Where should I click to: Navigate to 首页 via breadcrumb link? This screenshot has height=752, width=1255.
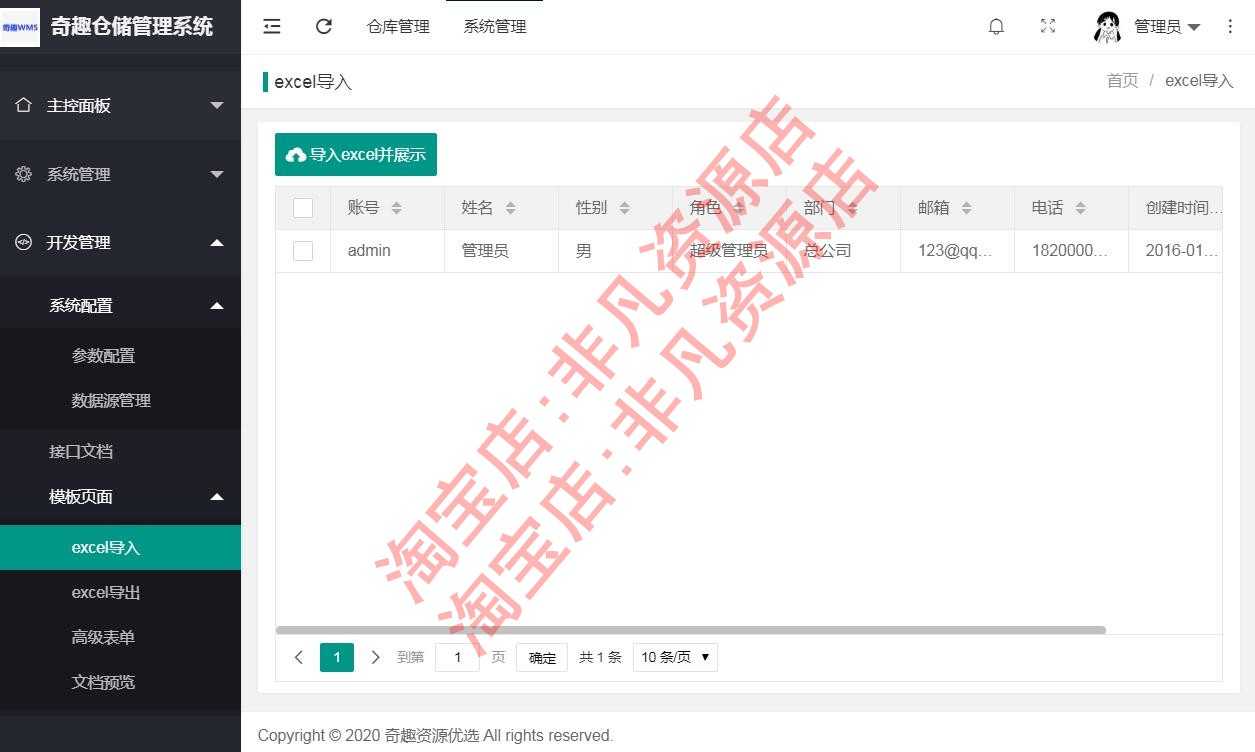1122,81
